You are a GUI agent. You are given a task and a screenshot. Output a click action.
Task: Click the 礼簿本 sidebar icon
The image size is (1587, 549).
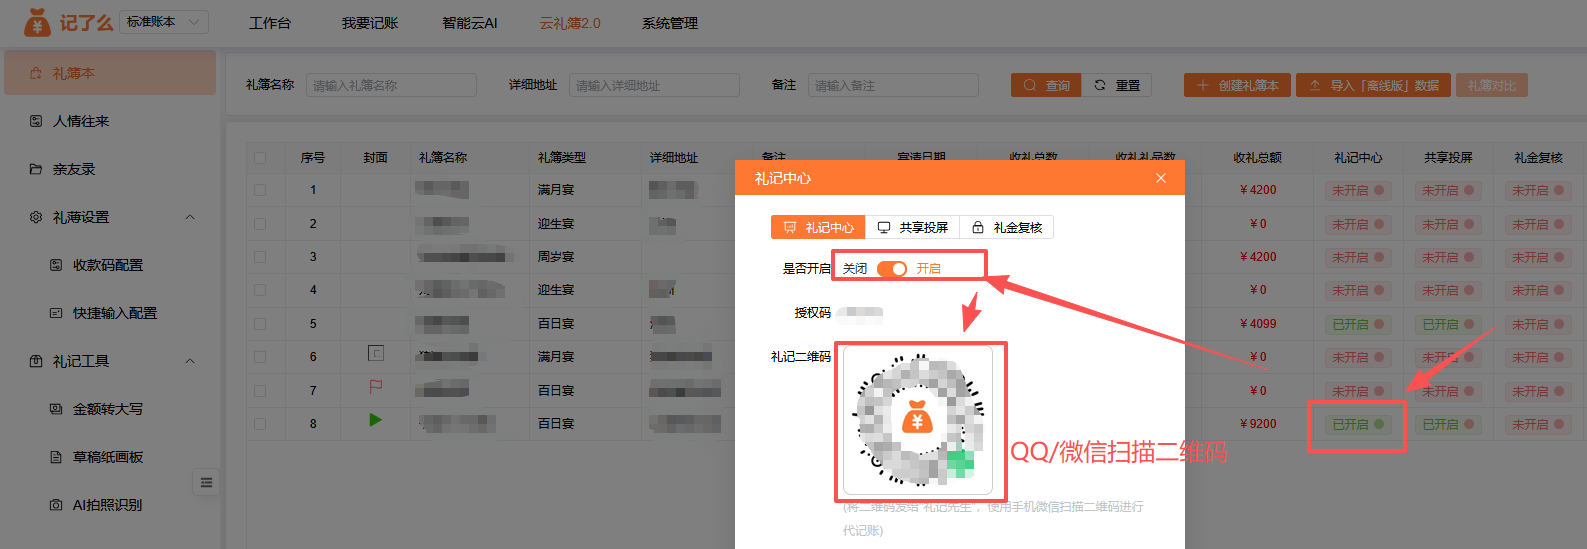[36, 73]
